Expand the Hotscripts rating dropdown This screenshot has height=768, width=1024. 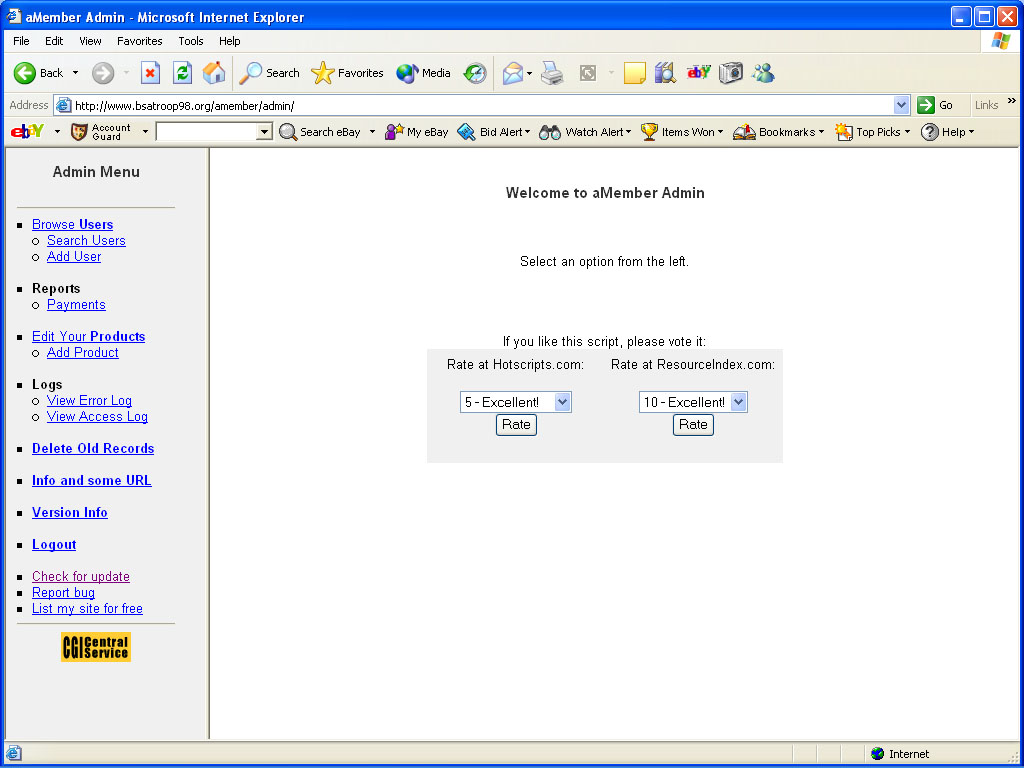[562, 402]
